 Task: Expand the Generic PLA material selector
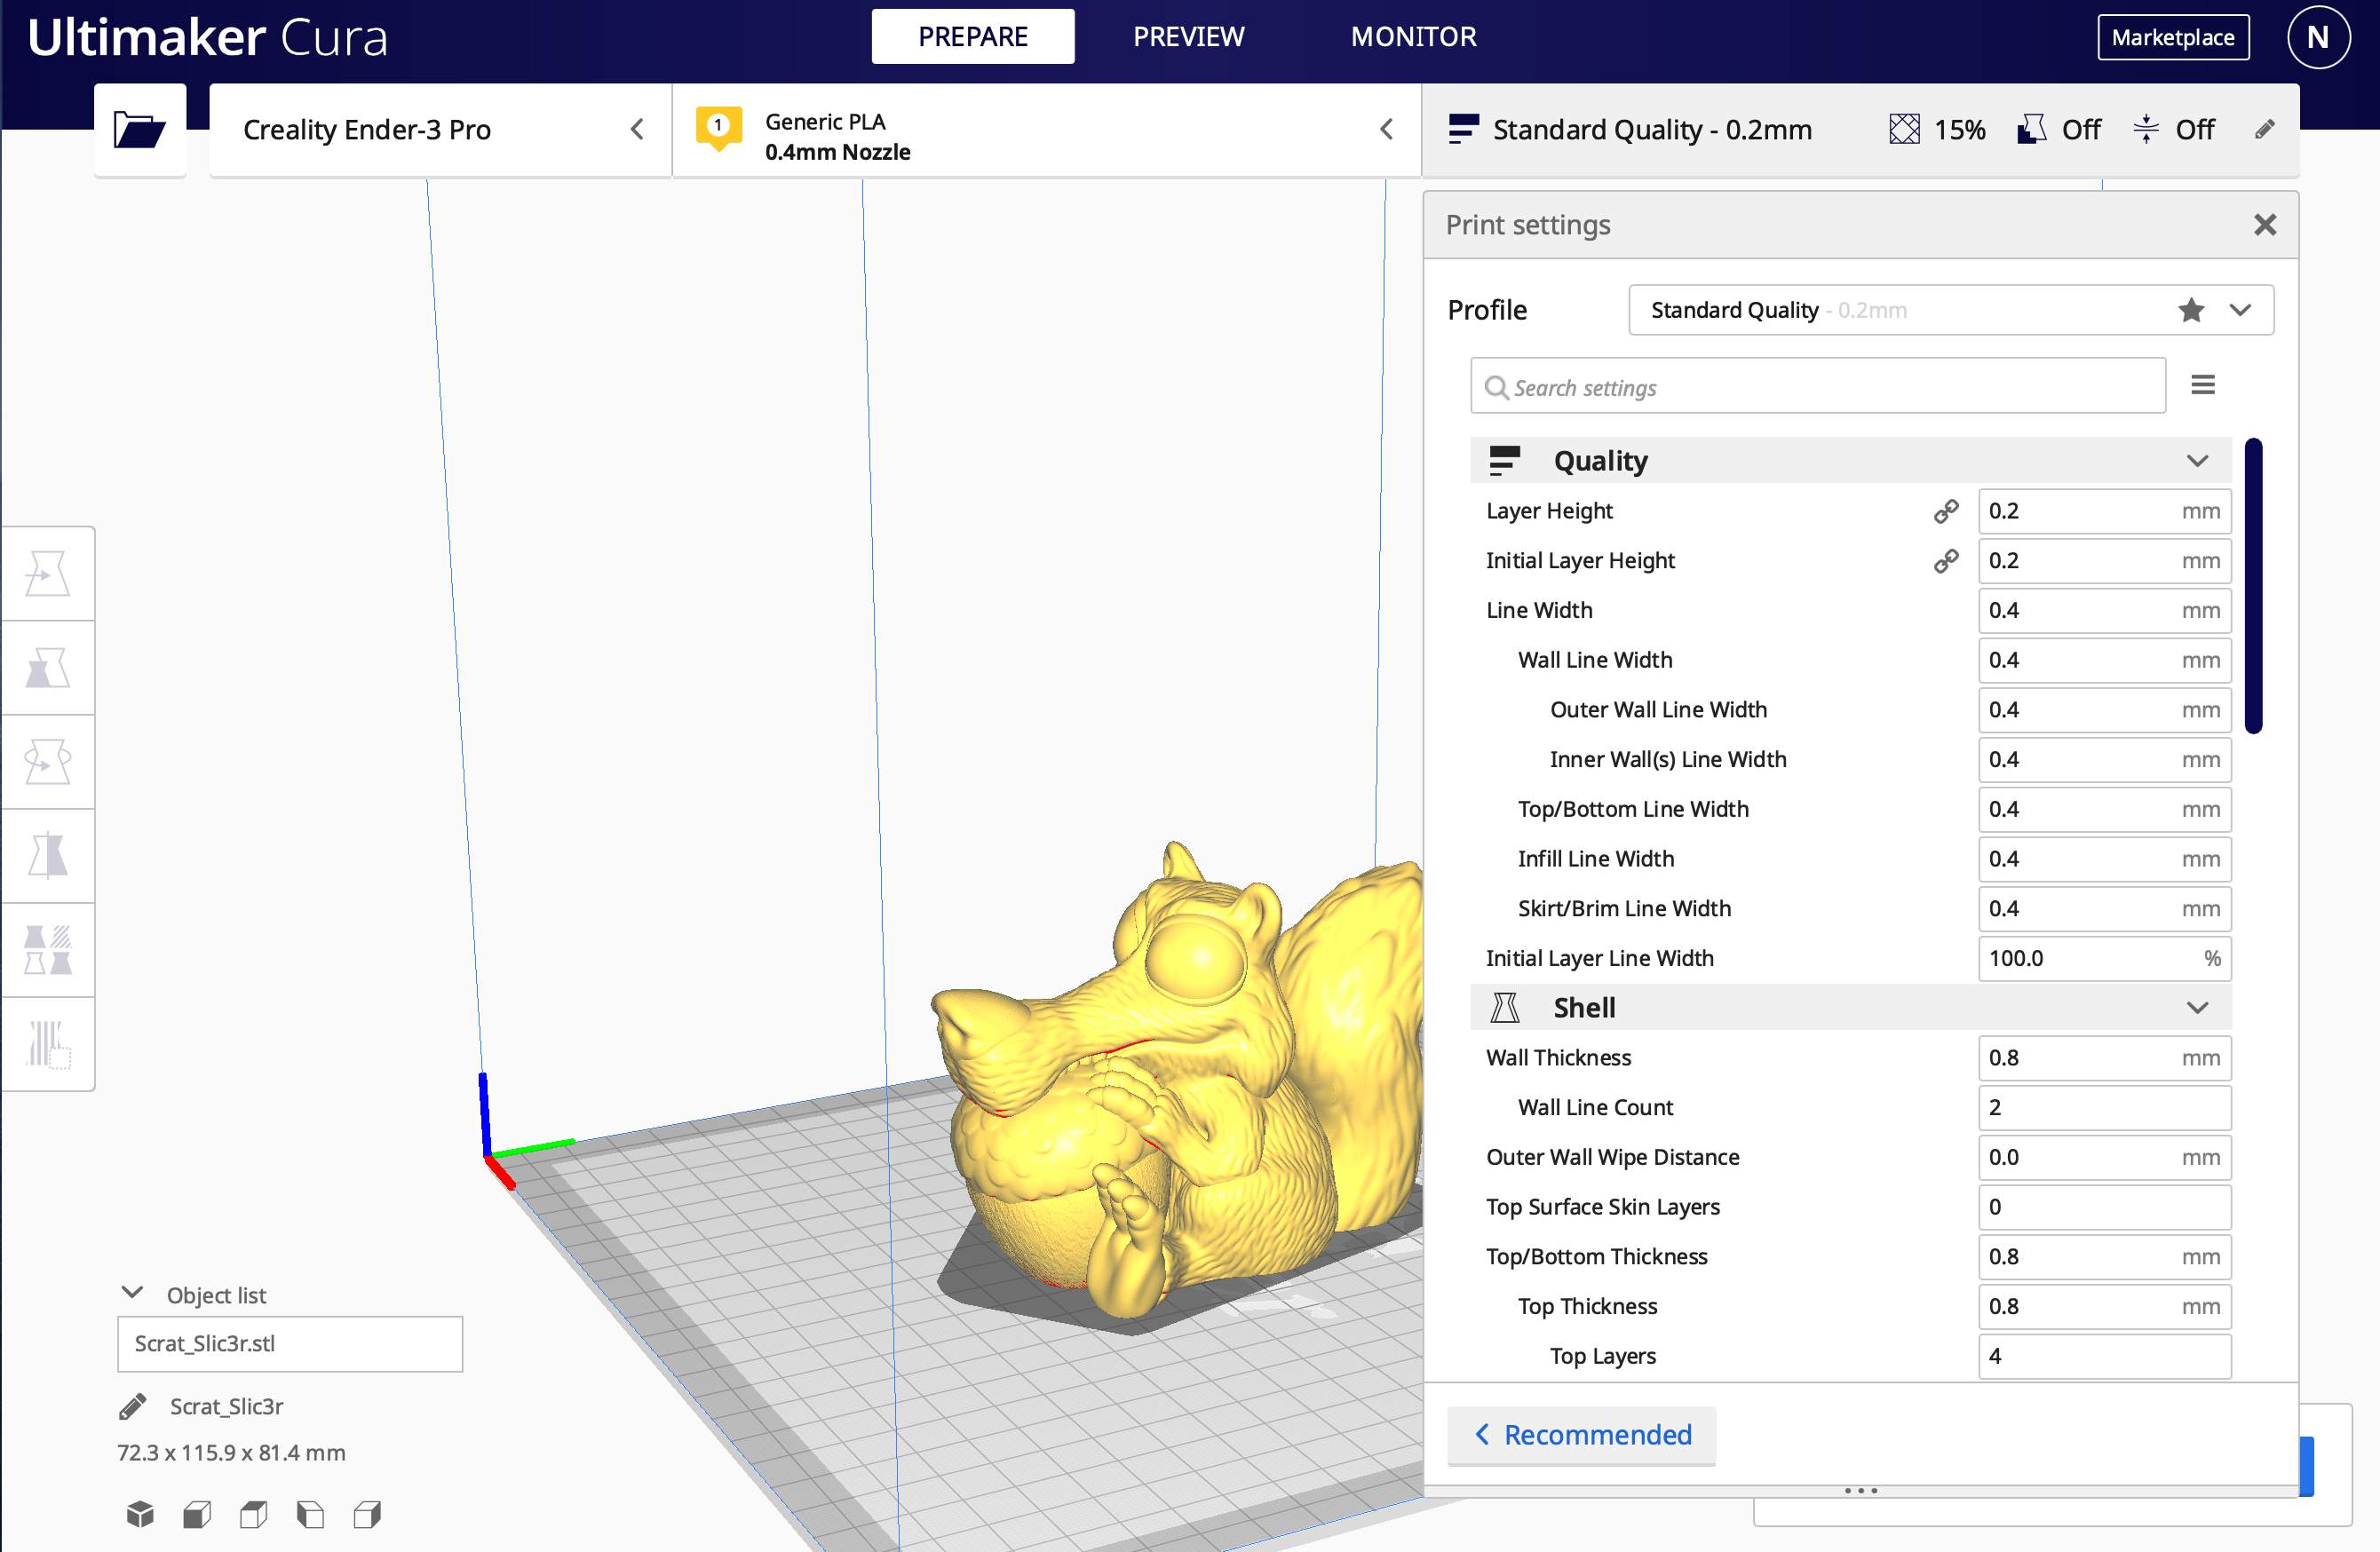1047,130
